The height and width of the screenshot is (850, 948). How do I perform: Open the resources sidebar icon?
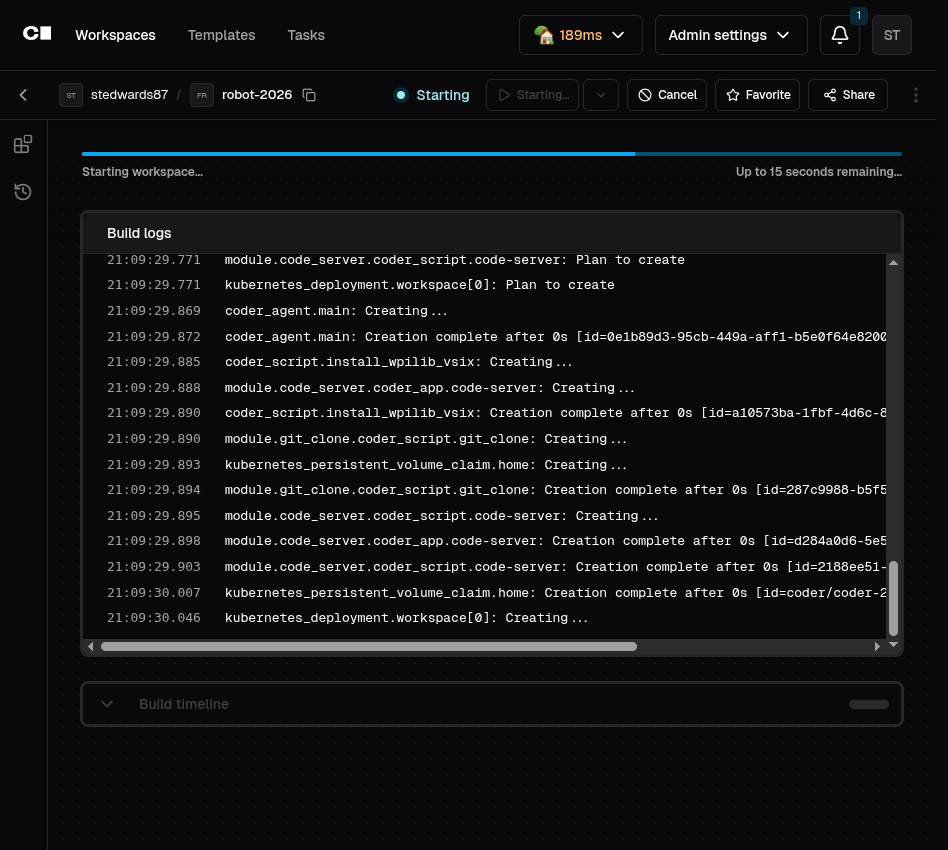[23, 144]
